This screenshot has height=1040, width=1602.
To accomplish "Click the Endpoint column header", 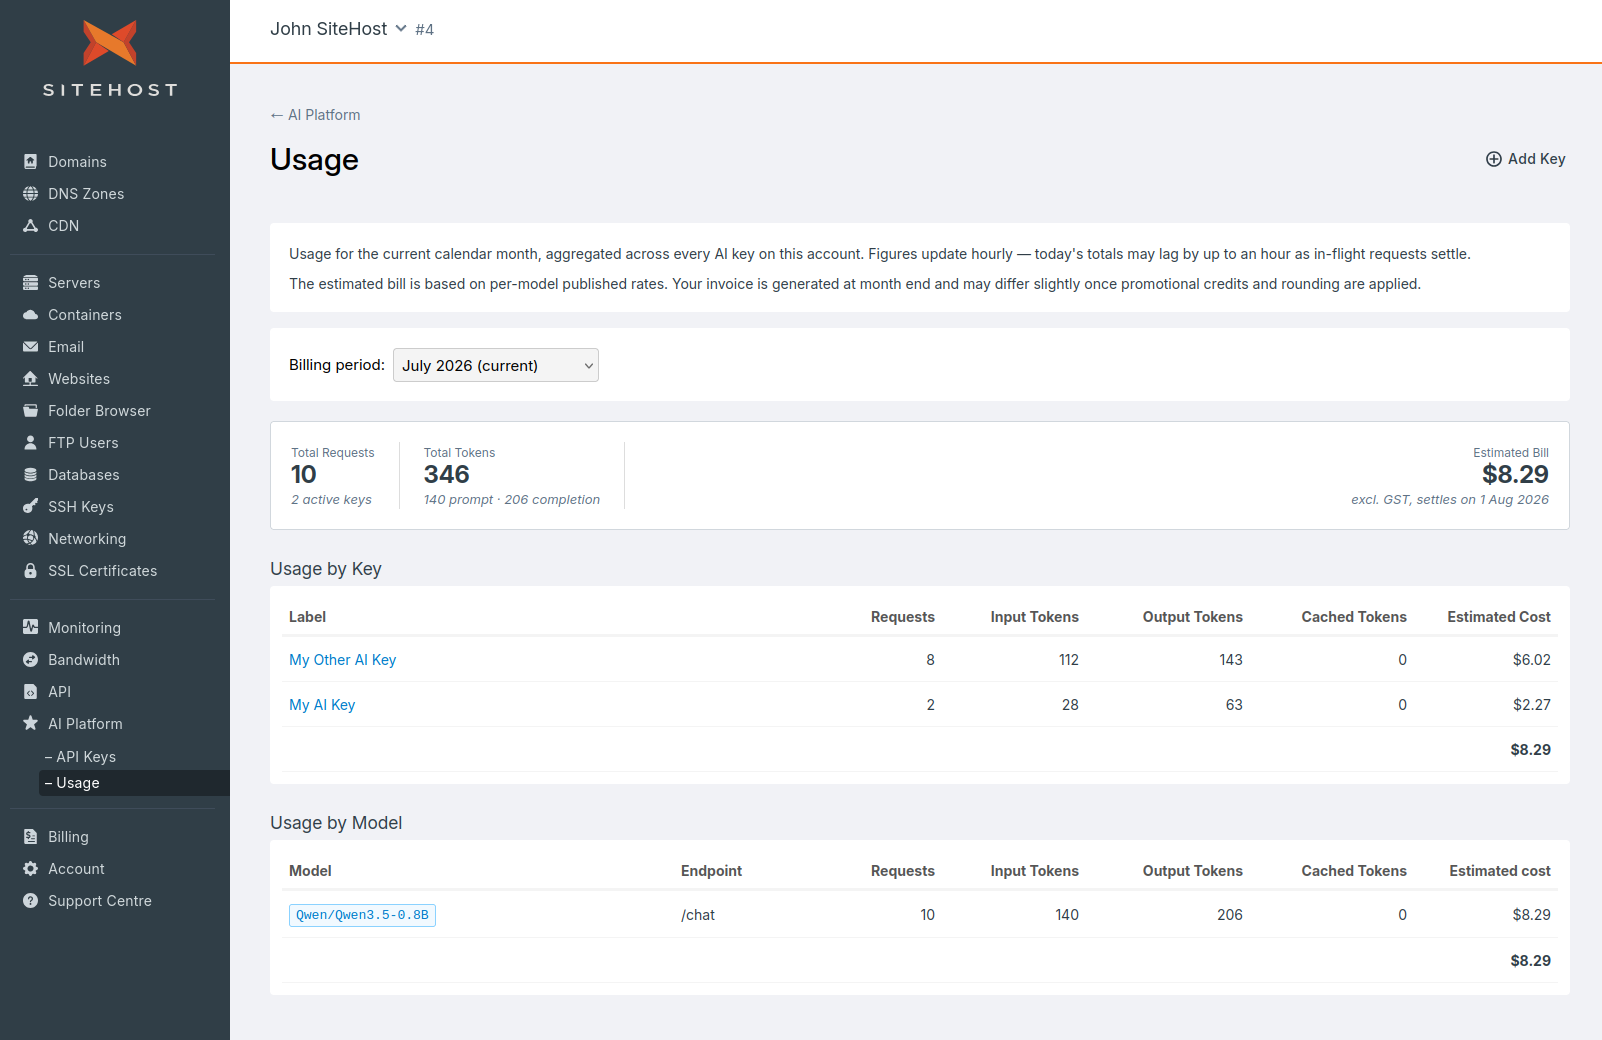I will [x=711, y=871].
